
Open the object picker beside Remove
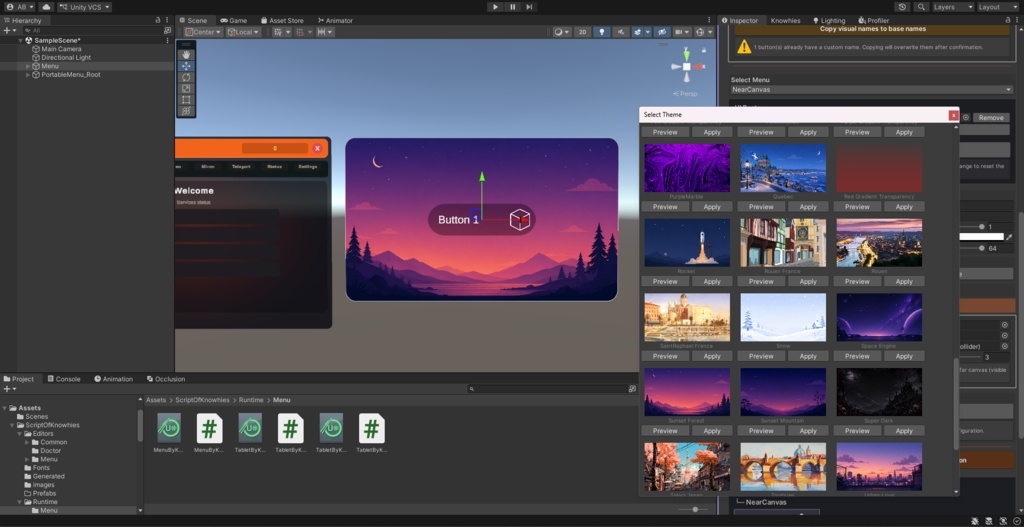(x=966, y=118)
